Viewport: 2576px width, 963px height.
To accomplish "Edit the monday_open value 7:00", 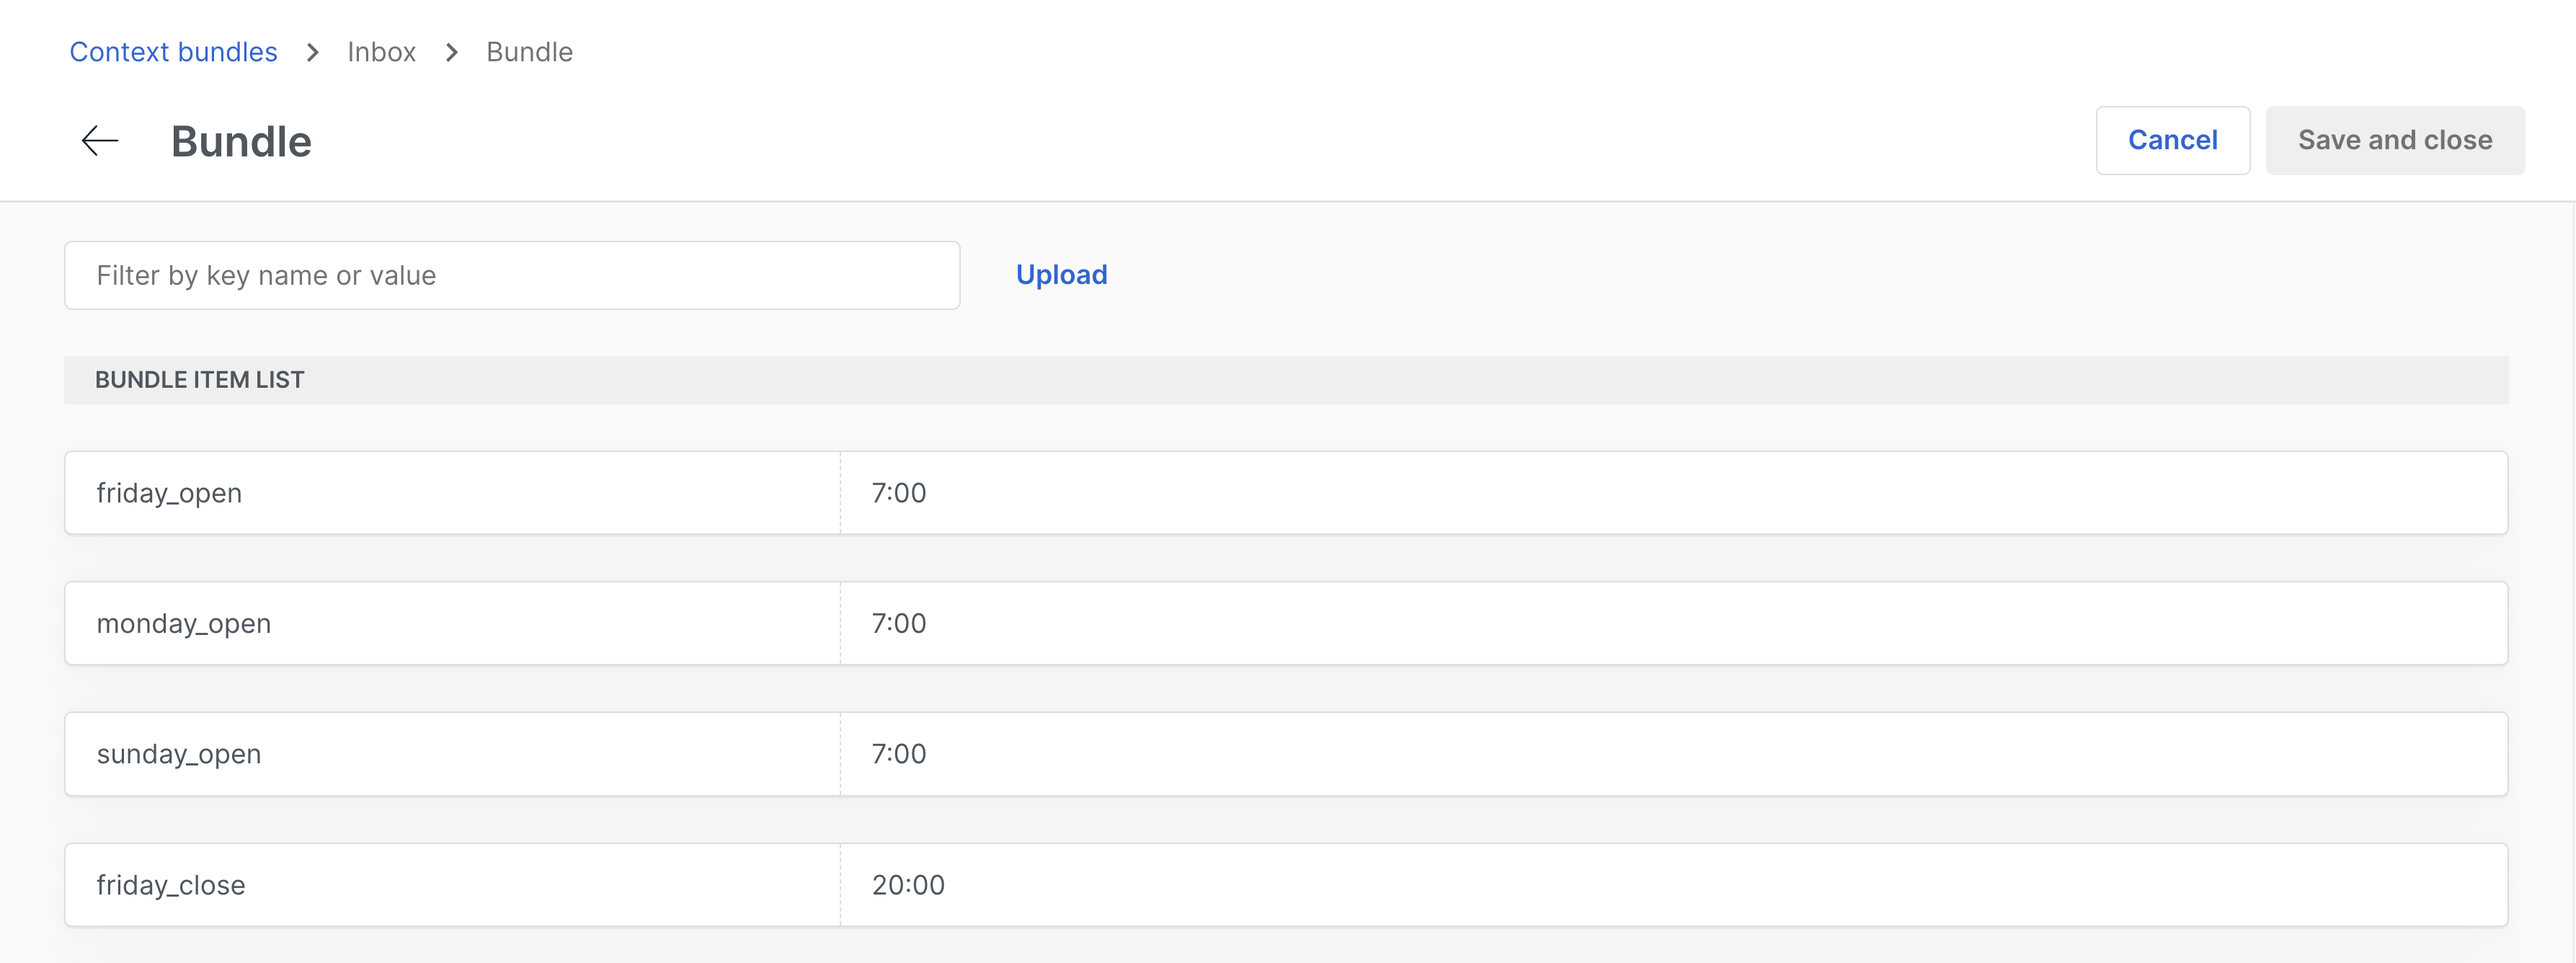I will coord(1672,623).
